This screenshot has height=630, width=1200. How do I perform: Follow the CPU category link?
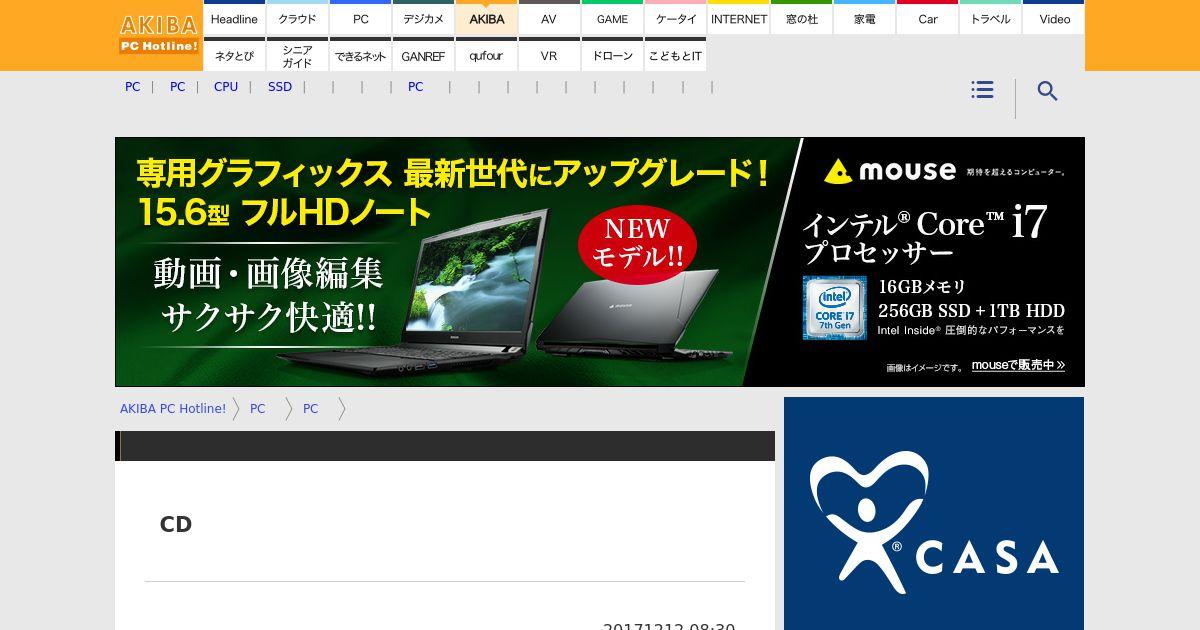[226, 87]
